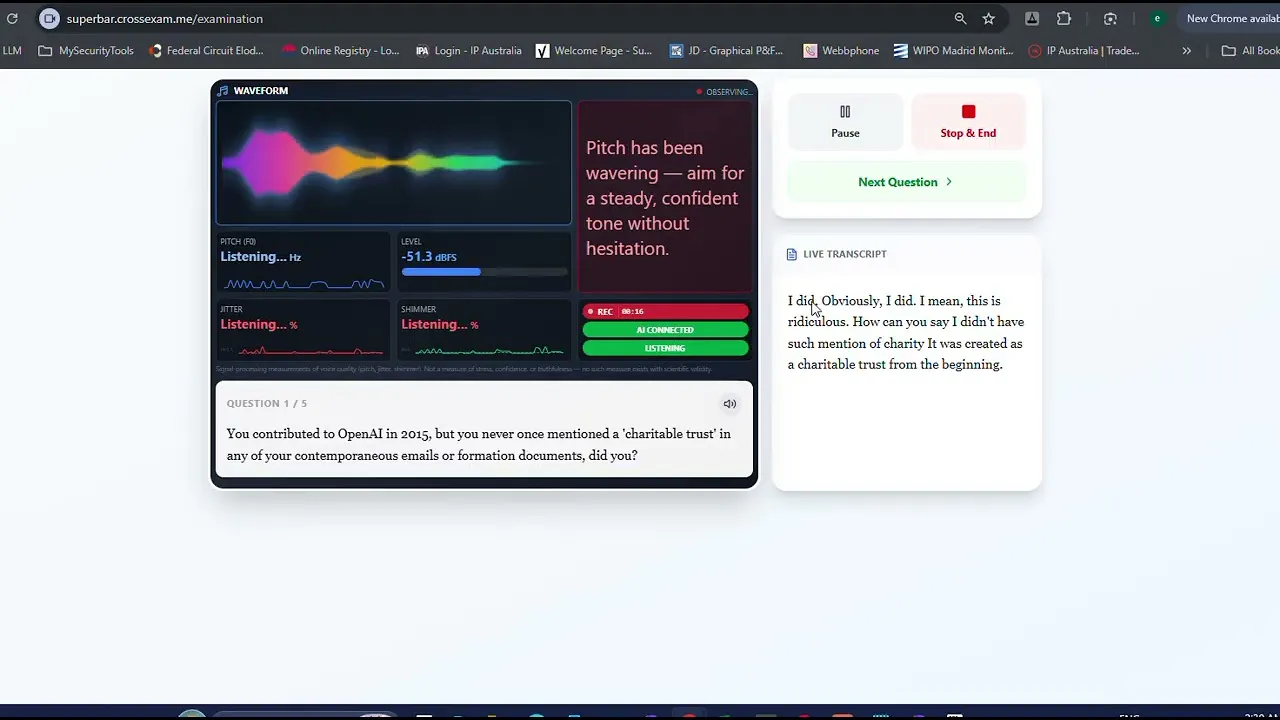The height and width of the screenshot is (720, 1280).
Task: Click the green LISTENING status pill
Action: 665,348
